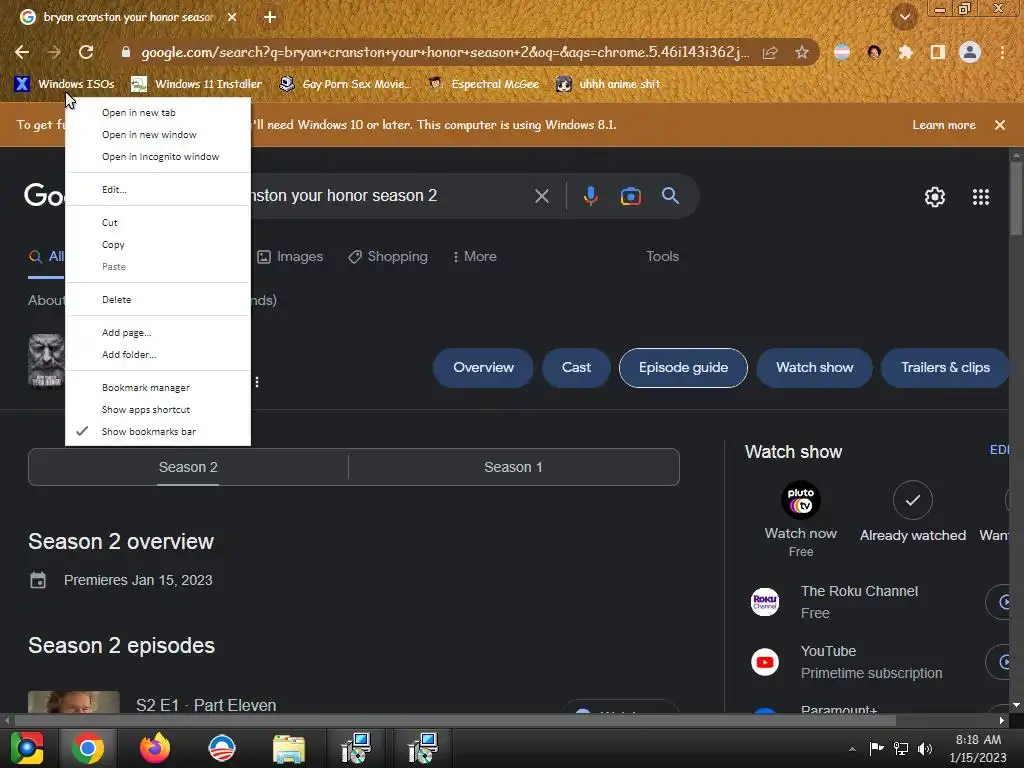Close the bryan cranston search tab
Screen dimensions: 1024x768
[x=232, y=17]
